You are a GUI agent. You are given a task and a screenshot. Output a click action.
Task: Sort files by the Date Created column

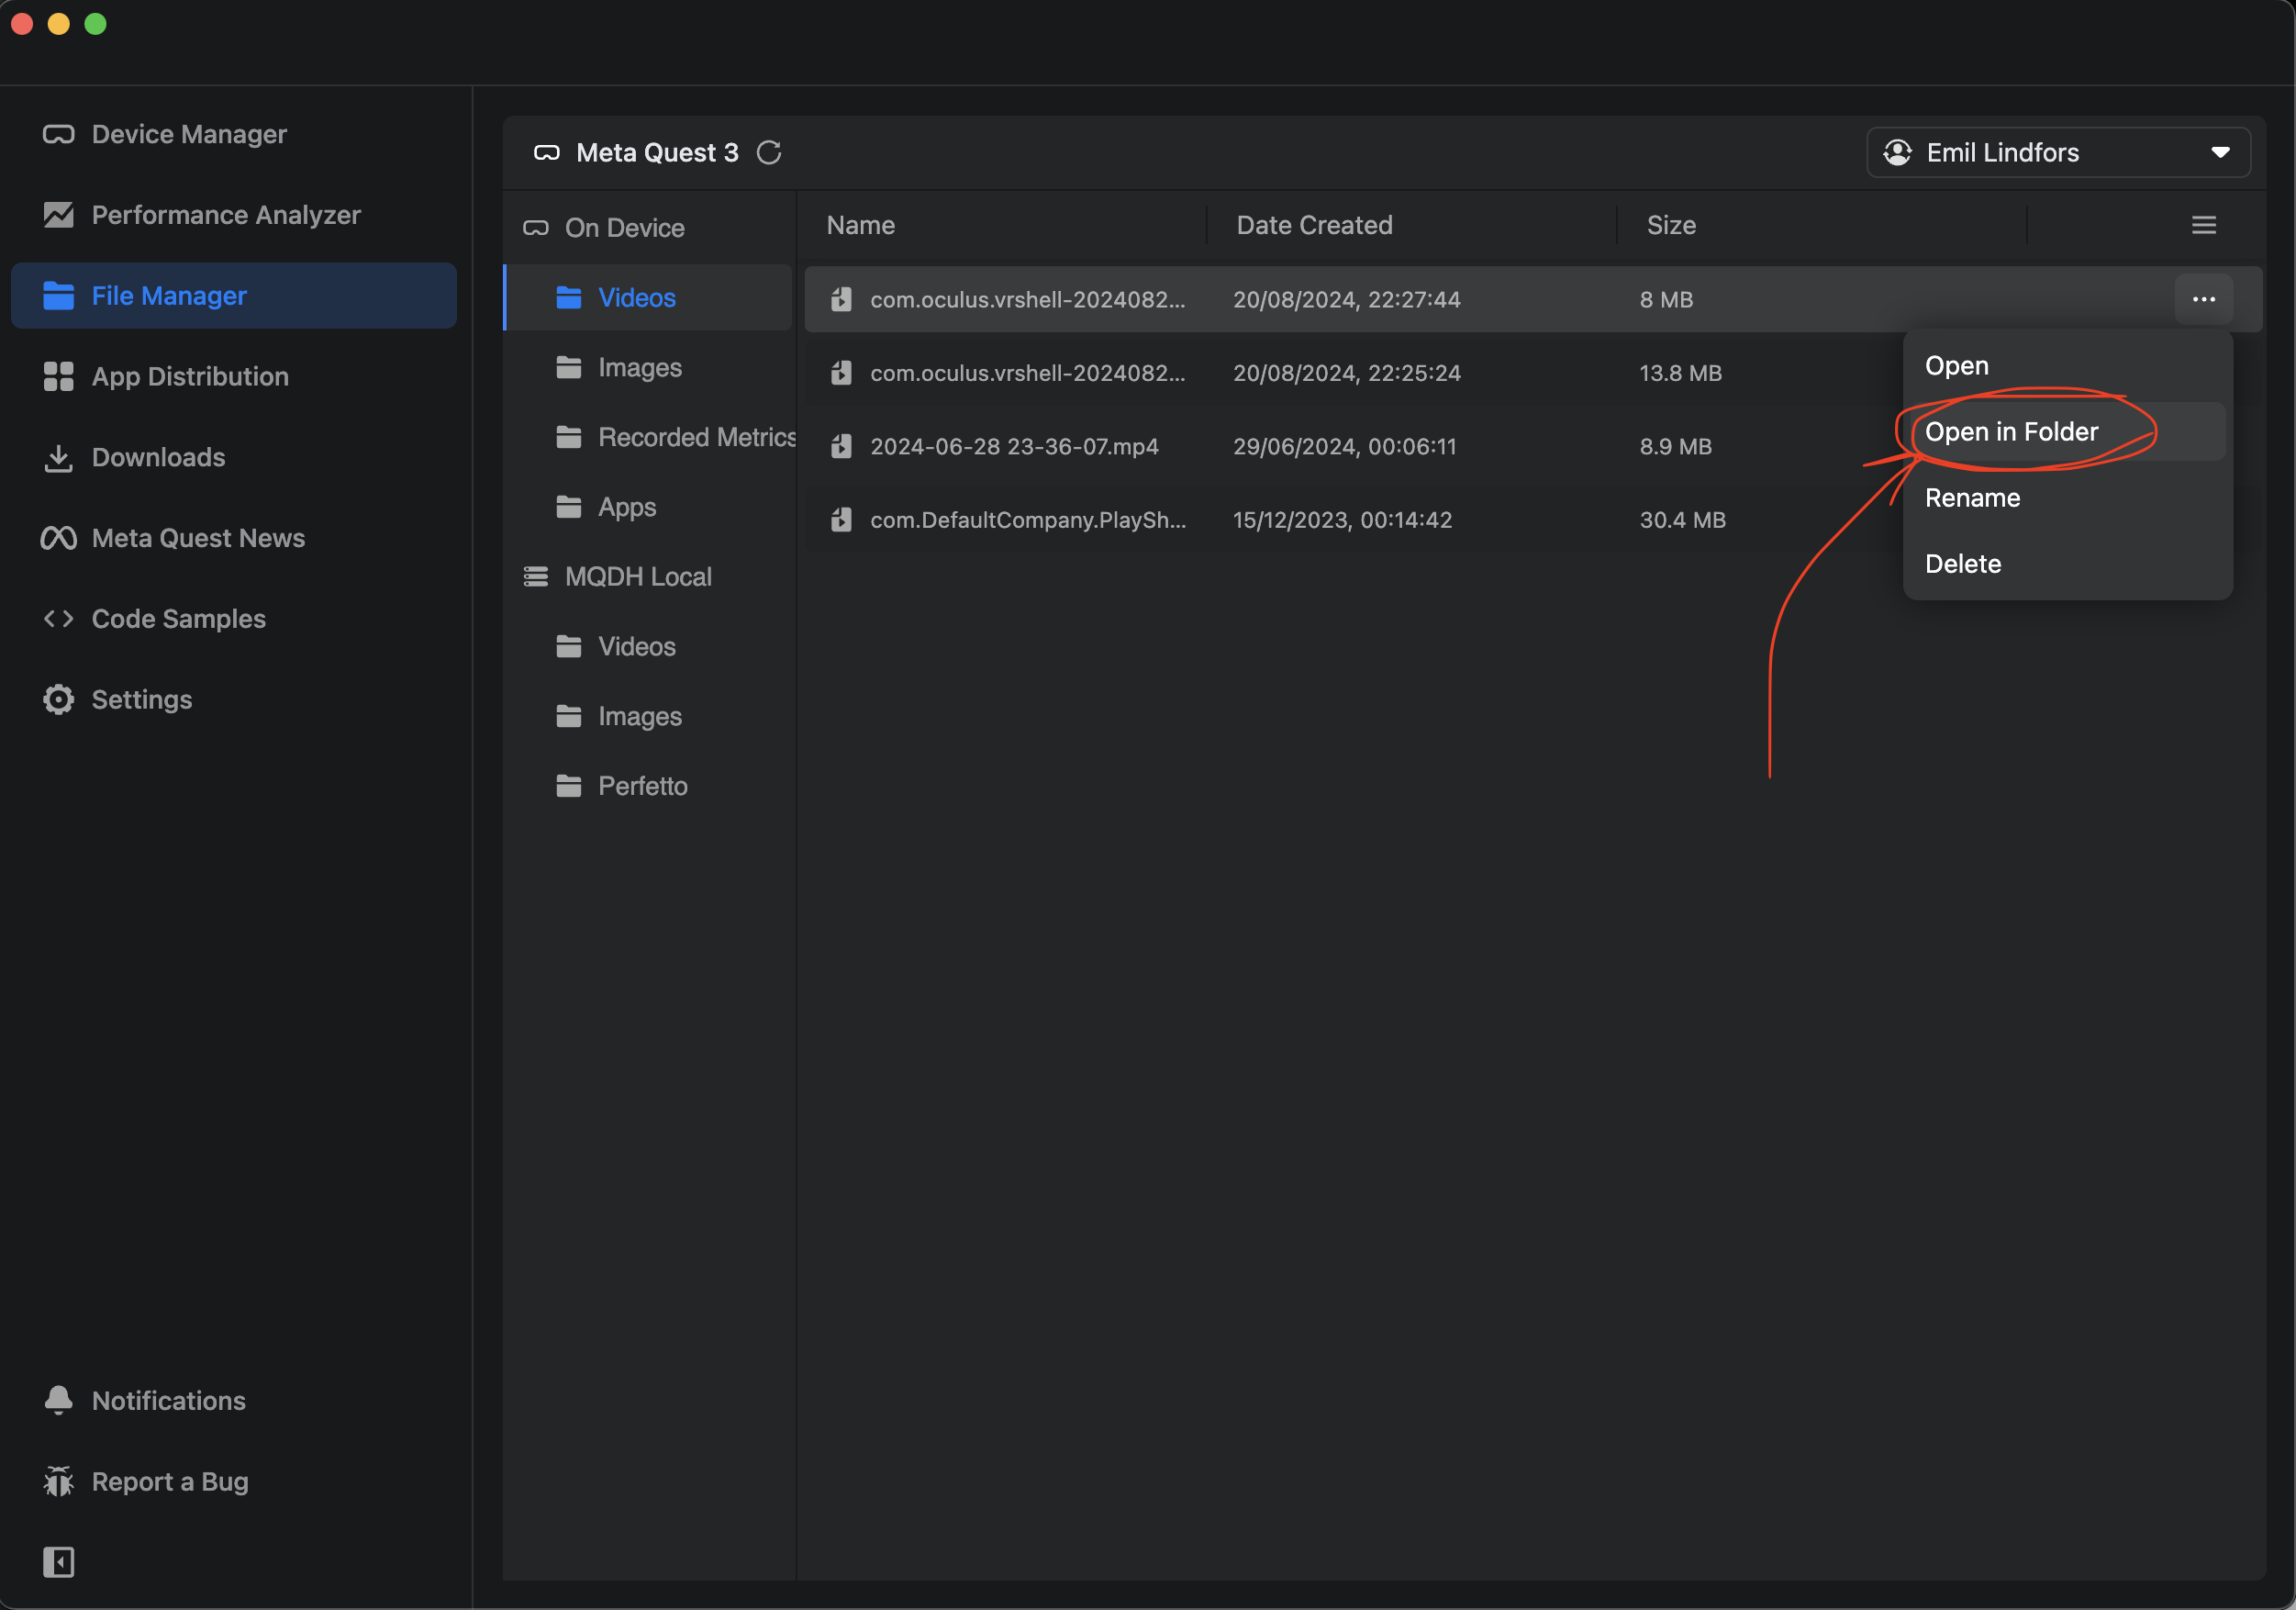click(x=1313, y=225)
